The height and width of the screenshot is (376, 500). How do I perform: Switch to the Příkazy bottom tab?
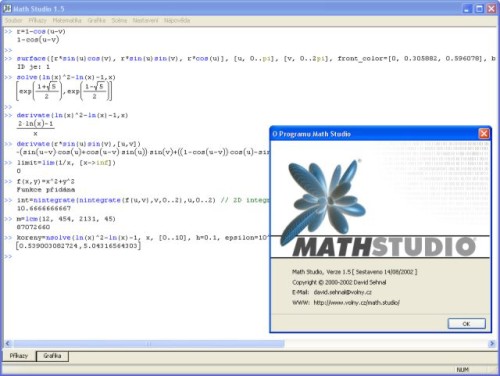19,356
